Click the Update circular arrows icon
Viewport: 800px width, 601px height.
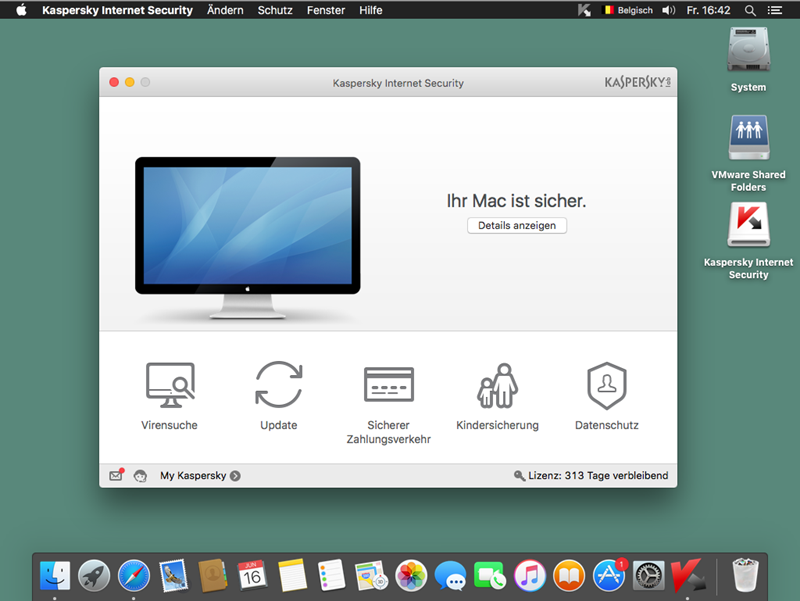click(x=278, y=385)
